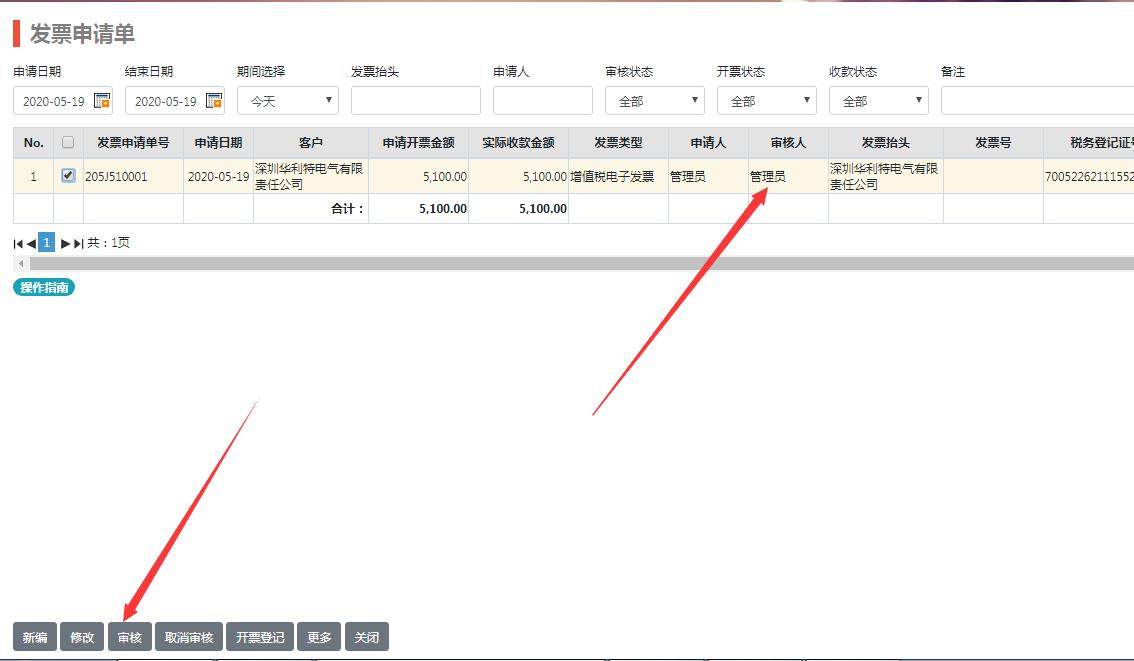Click the 审核 button
The height and width of the screenshot is (661, 1134).
click(x=130, y=637)
